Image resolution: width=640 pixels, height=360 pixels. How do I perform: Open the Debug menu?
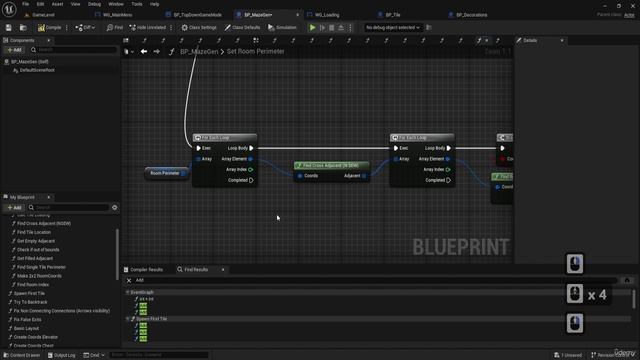pyautogui.click(x=94, y=4)
